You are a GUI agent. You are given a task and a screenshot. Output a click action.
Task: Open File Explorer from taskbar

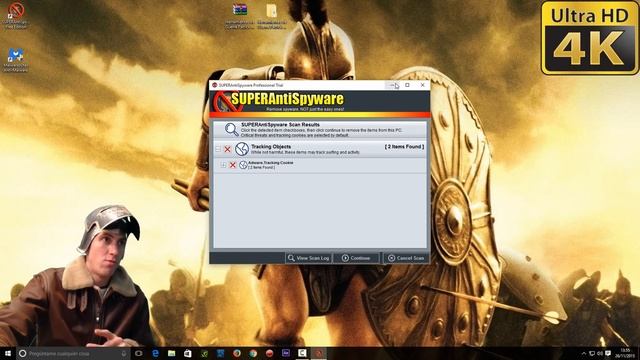[x=171, y=353]
